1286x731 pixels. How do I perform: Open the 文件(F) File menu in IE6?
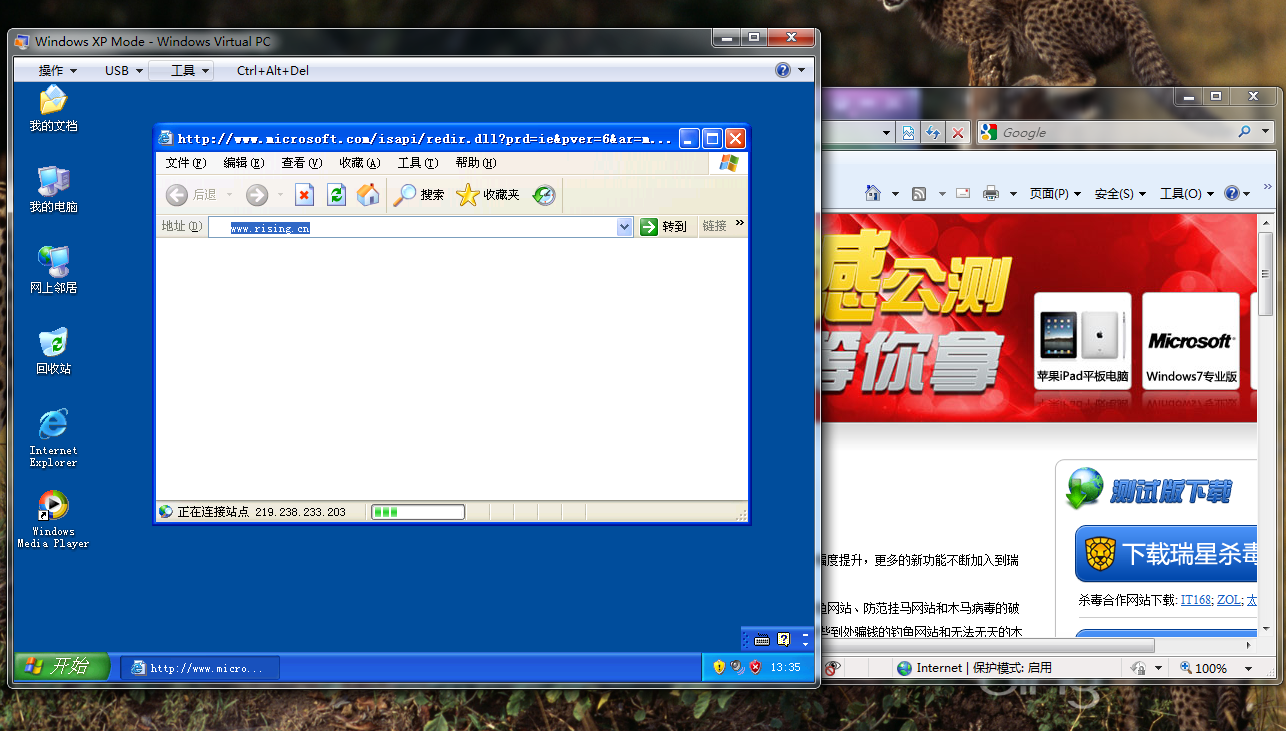tap(186, 163)
